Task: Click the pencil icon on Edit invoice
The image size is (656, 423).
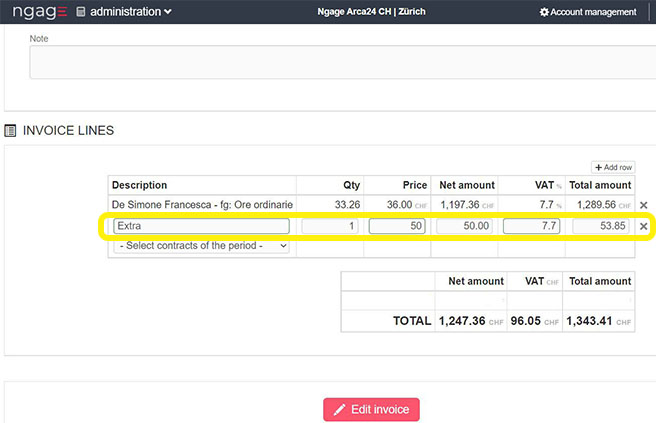Action: (x=340, y=410)
